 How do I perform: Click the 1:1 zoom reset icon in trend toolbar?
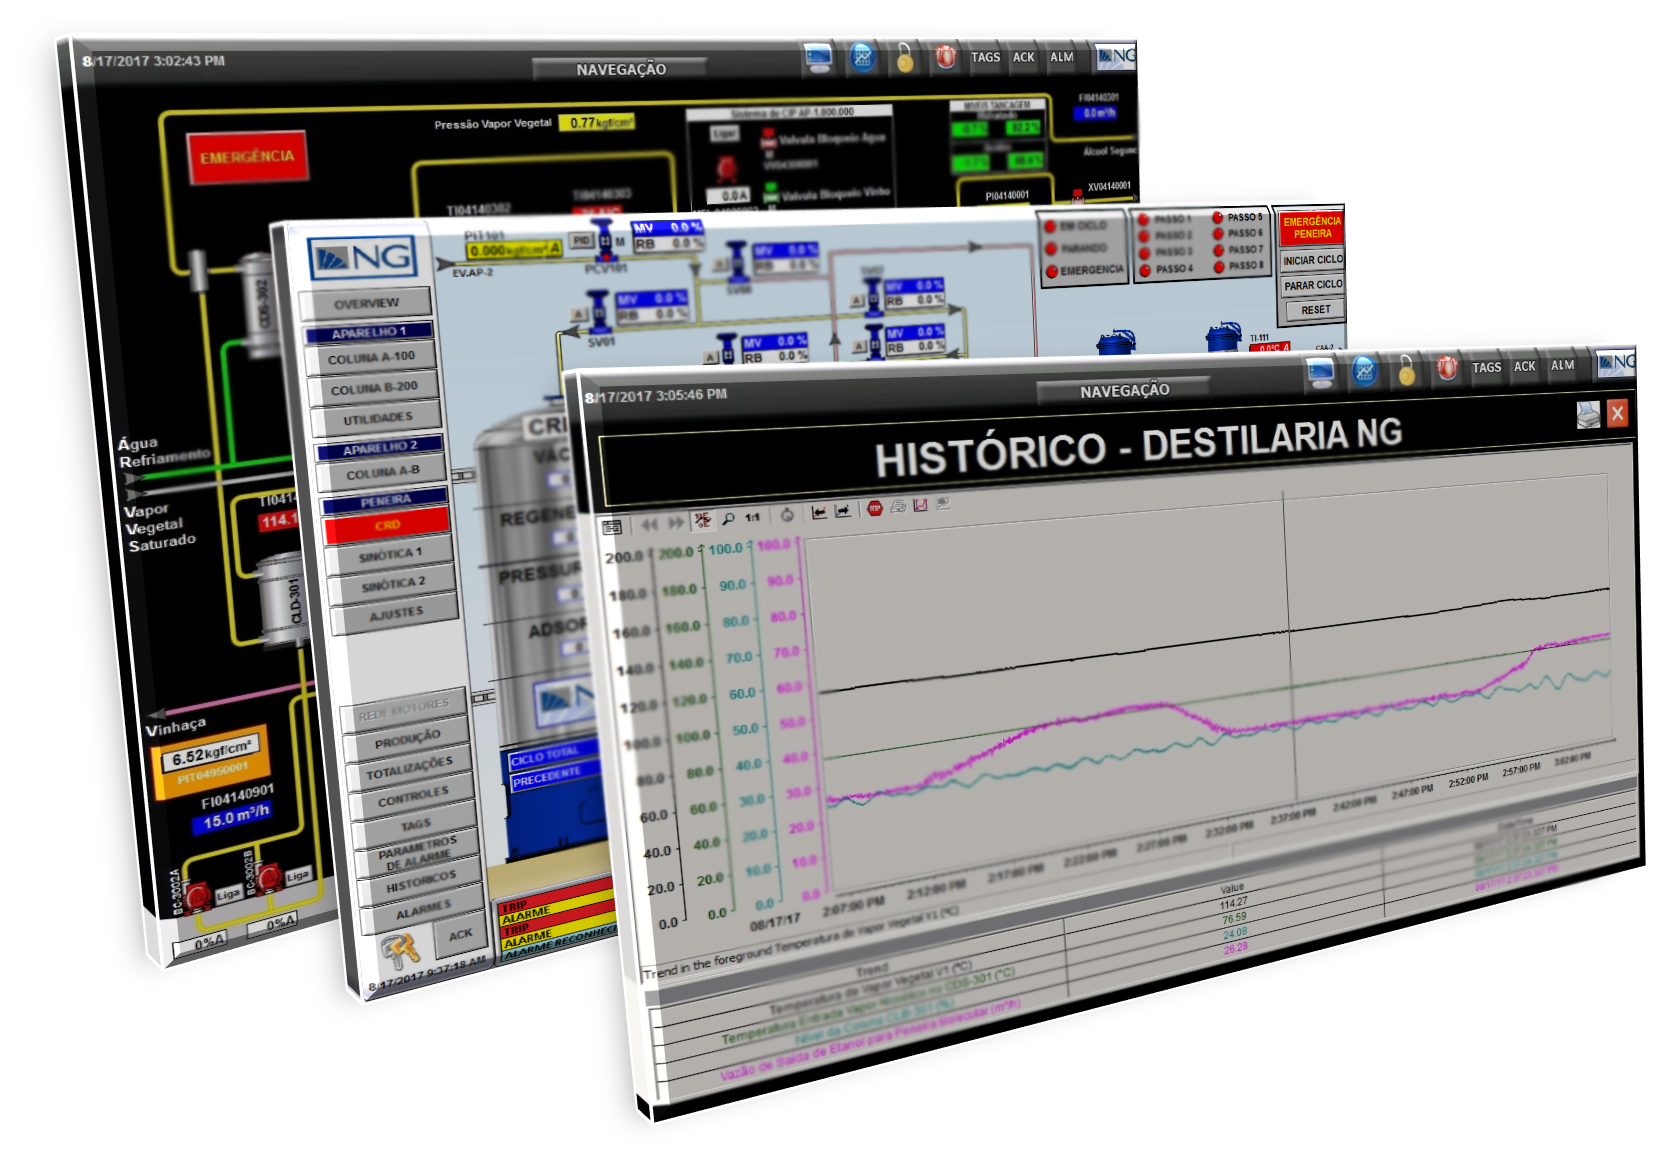pyautogui.click(x=752, y=517)
